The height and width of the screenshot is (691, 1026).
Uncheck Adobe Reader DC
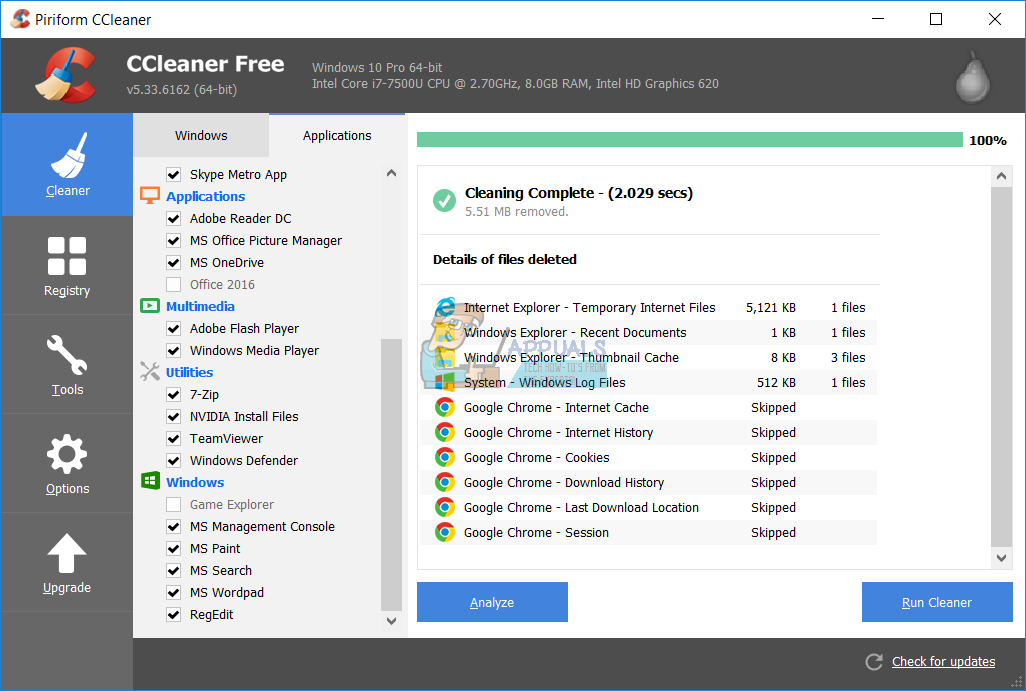click(x=174, y=218)
